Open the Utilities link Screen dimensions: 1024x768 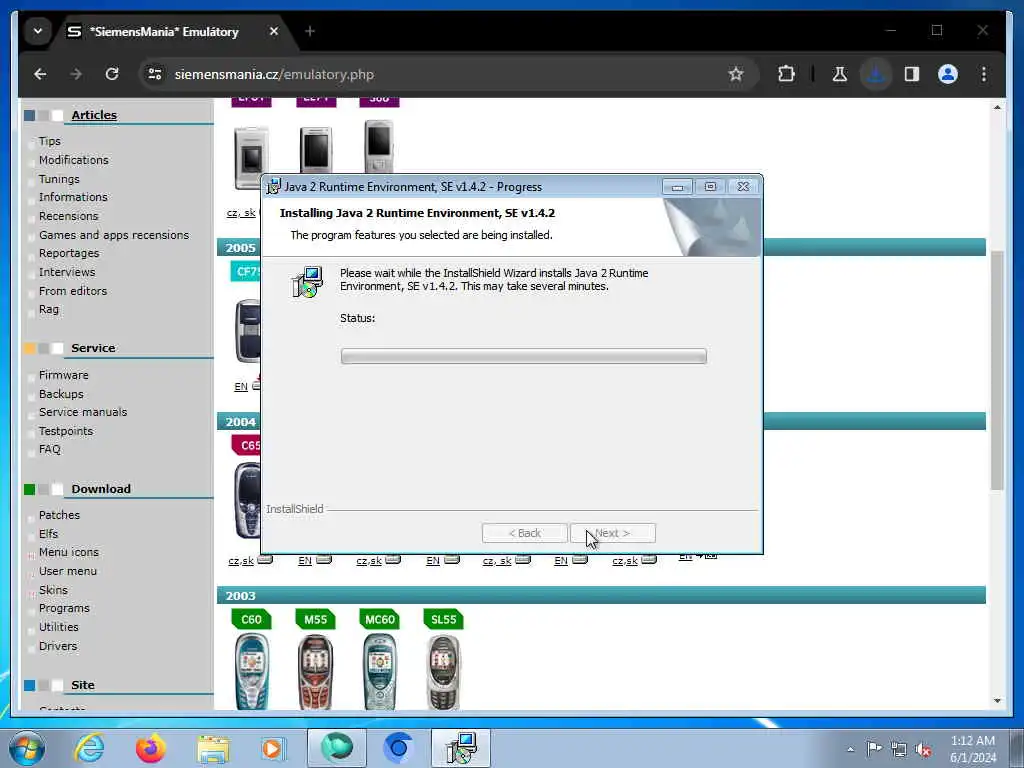point(59,627)
